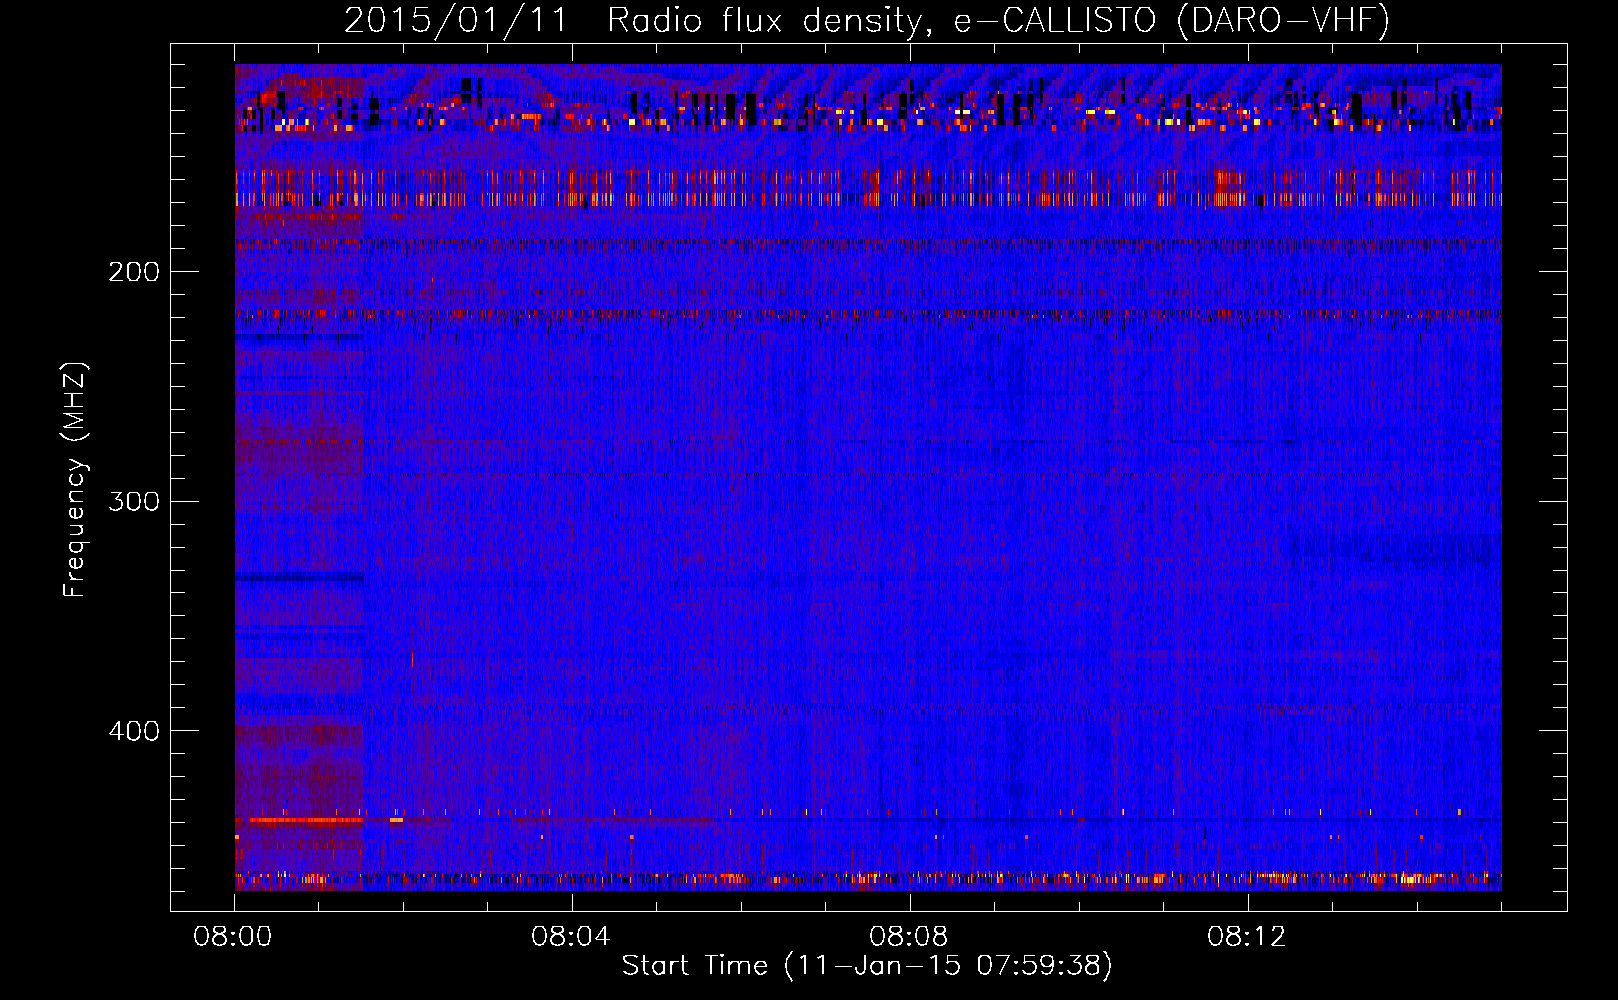Screen dimensions: 1618x1000
Task: Click the 08:00 time tick label
Action: point(233,937)
